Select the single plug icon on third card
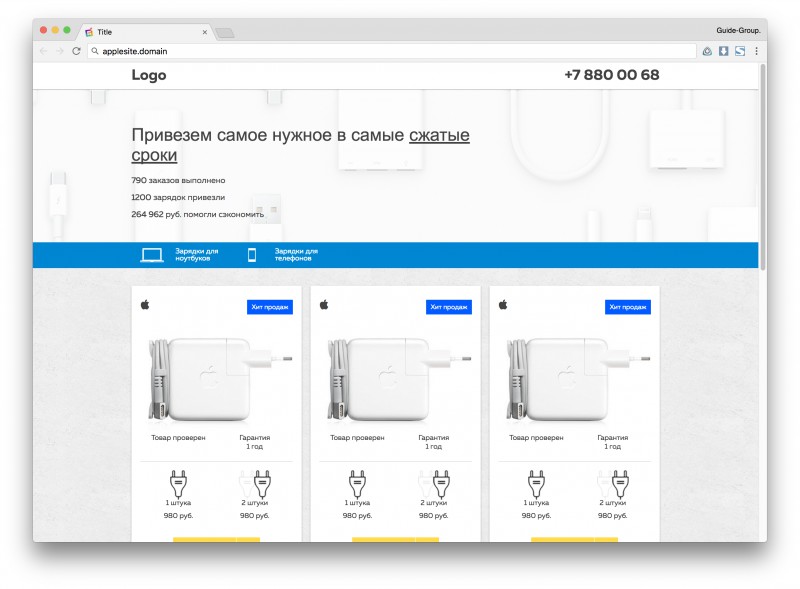This screenshot has width=800, height=589. [536, 483]
